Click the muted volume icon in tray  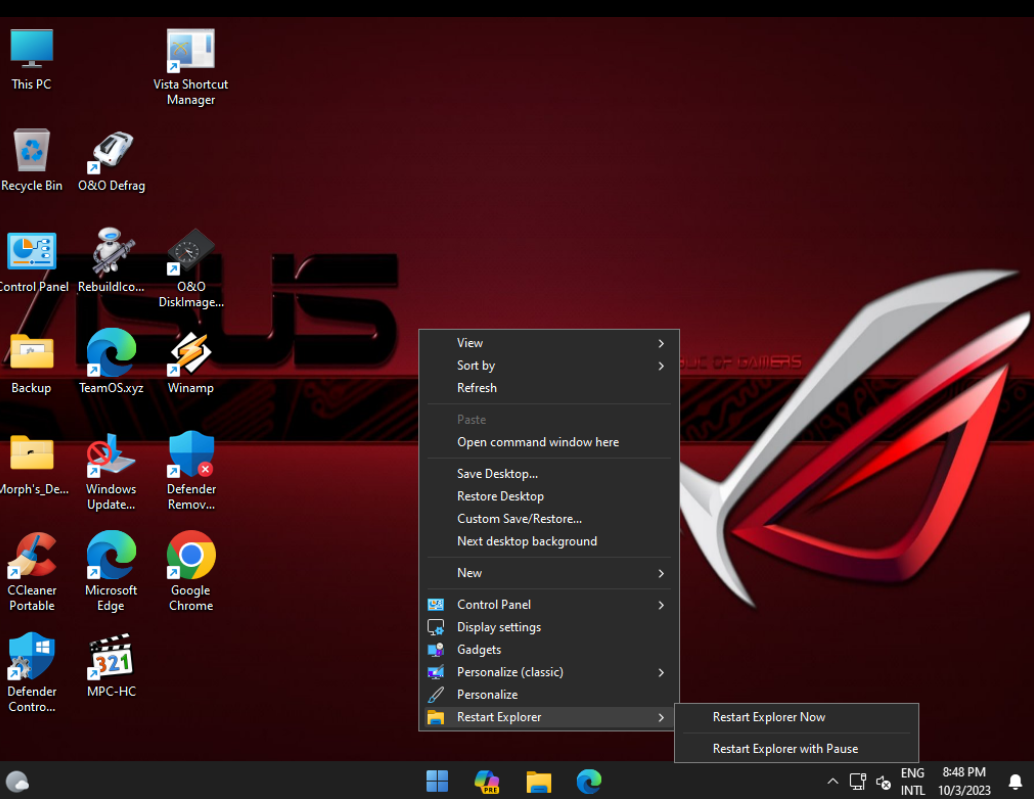click(x=883, y=783)
